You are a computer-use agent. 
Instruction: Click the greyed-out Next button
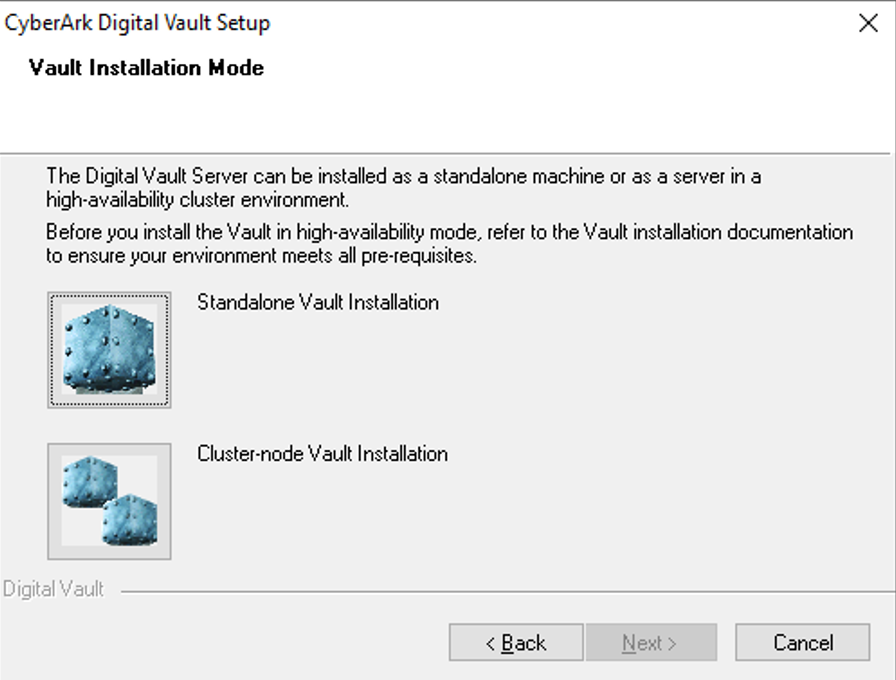651,642
